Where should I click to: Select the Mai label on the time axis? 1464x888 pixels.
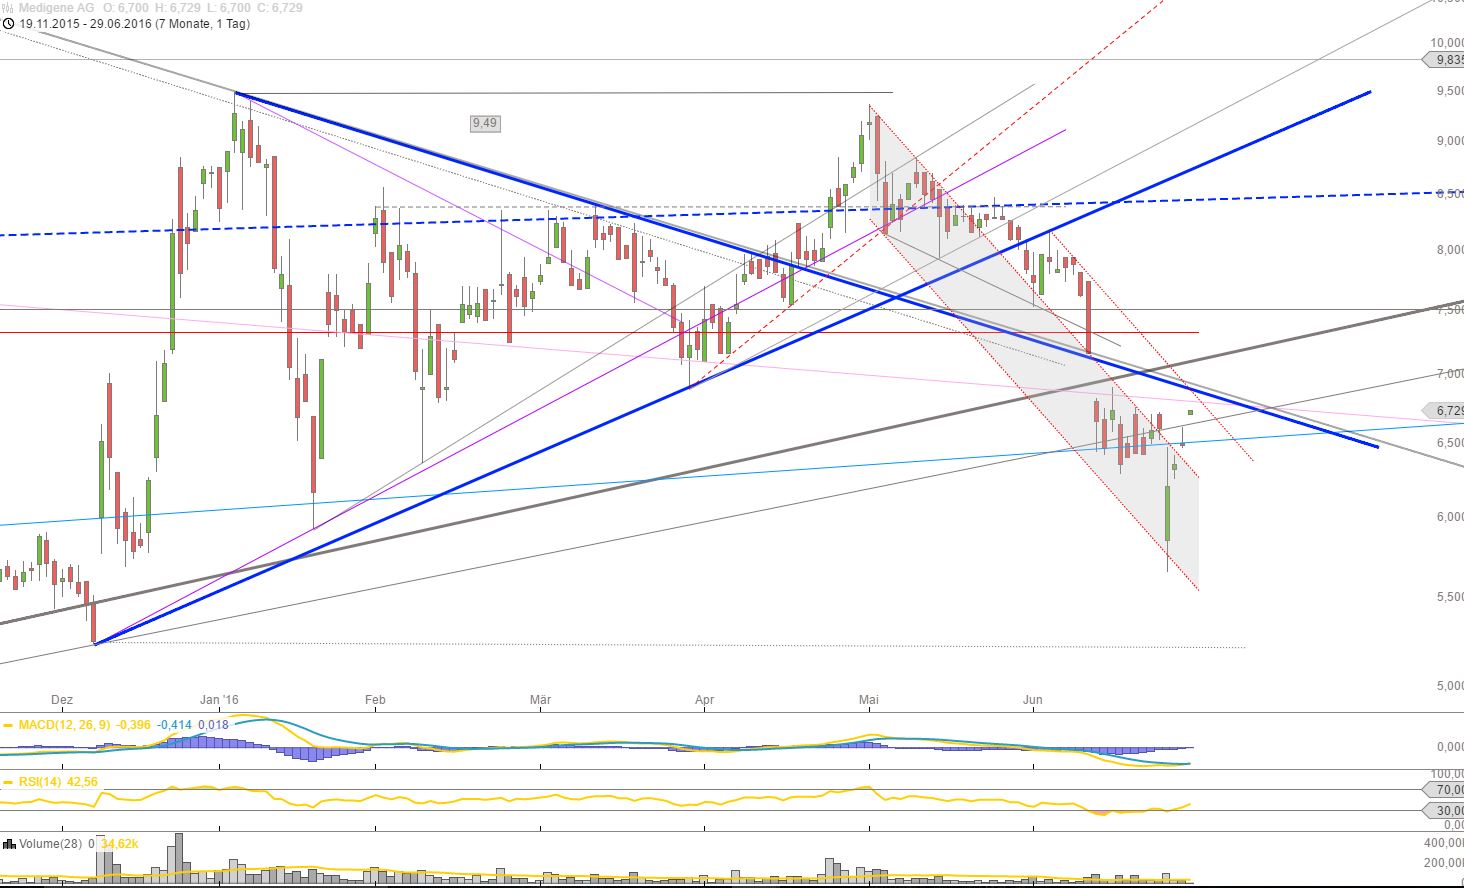[869, 700]
